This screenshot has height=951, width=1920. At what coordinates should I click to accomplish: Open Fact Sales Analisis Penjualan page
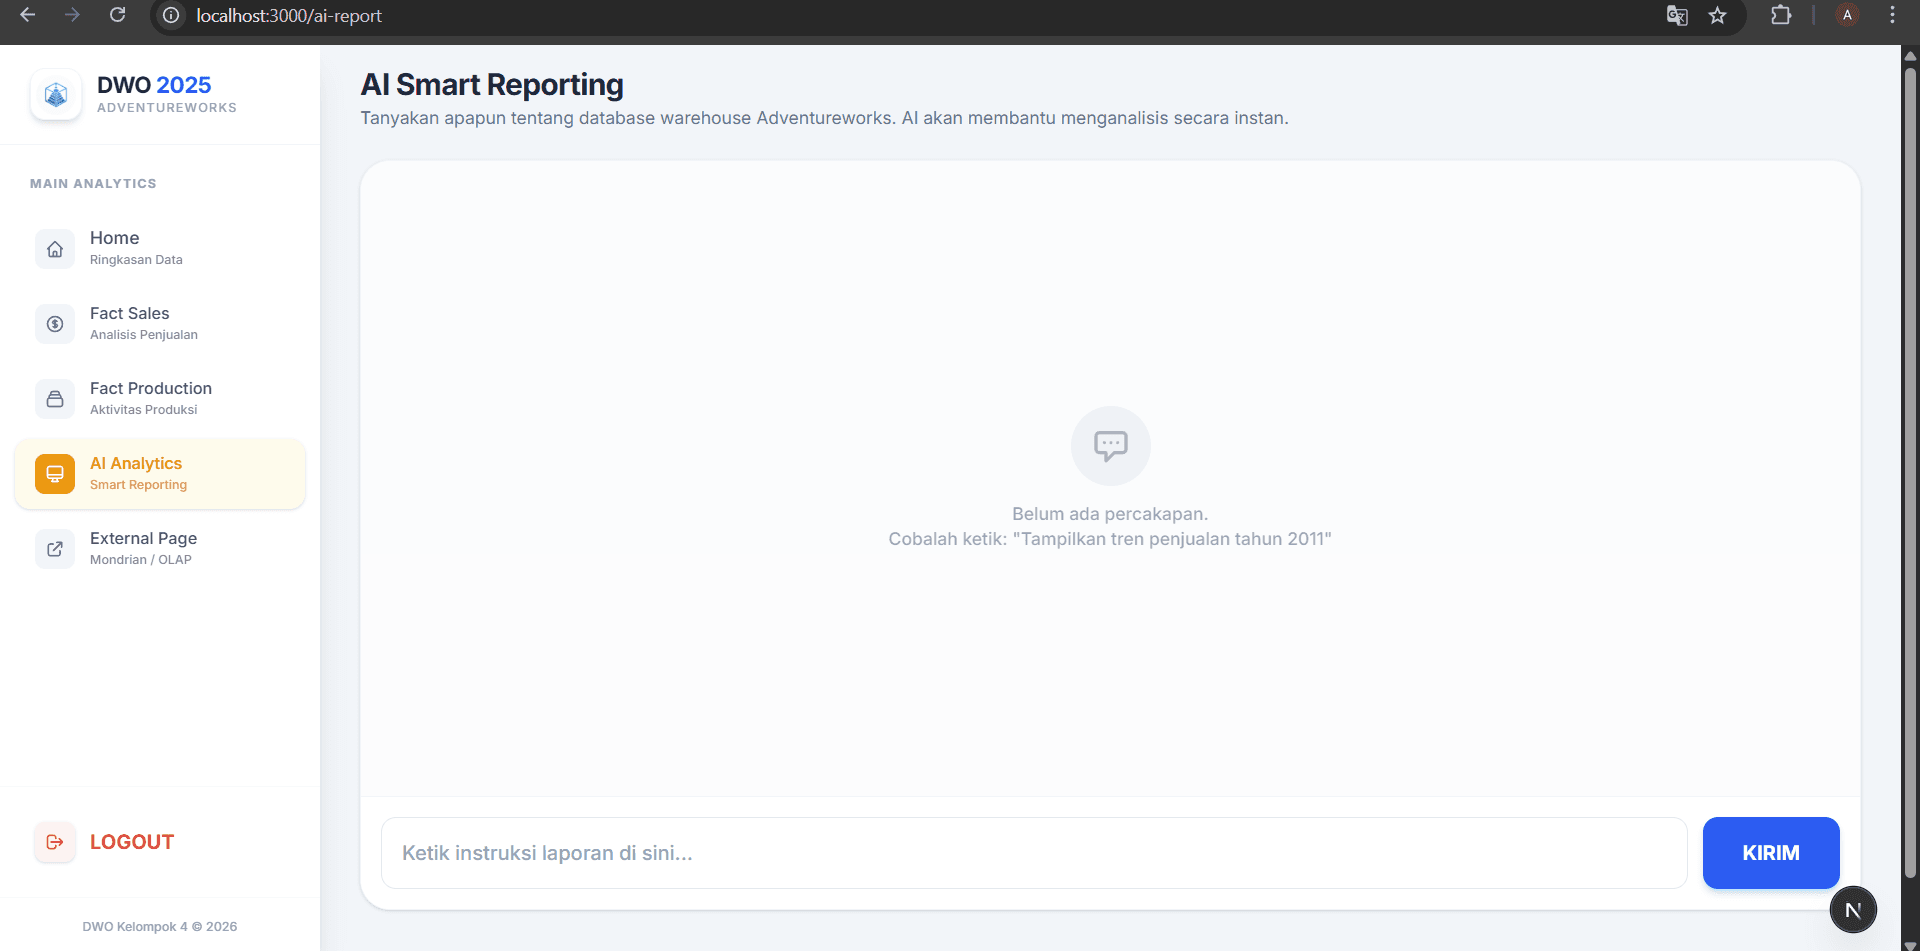tap(160, 324)
